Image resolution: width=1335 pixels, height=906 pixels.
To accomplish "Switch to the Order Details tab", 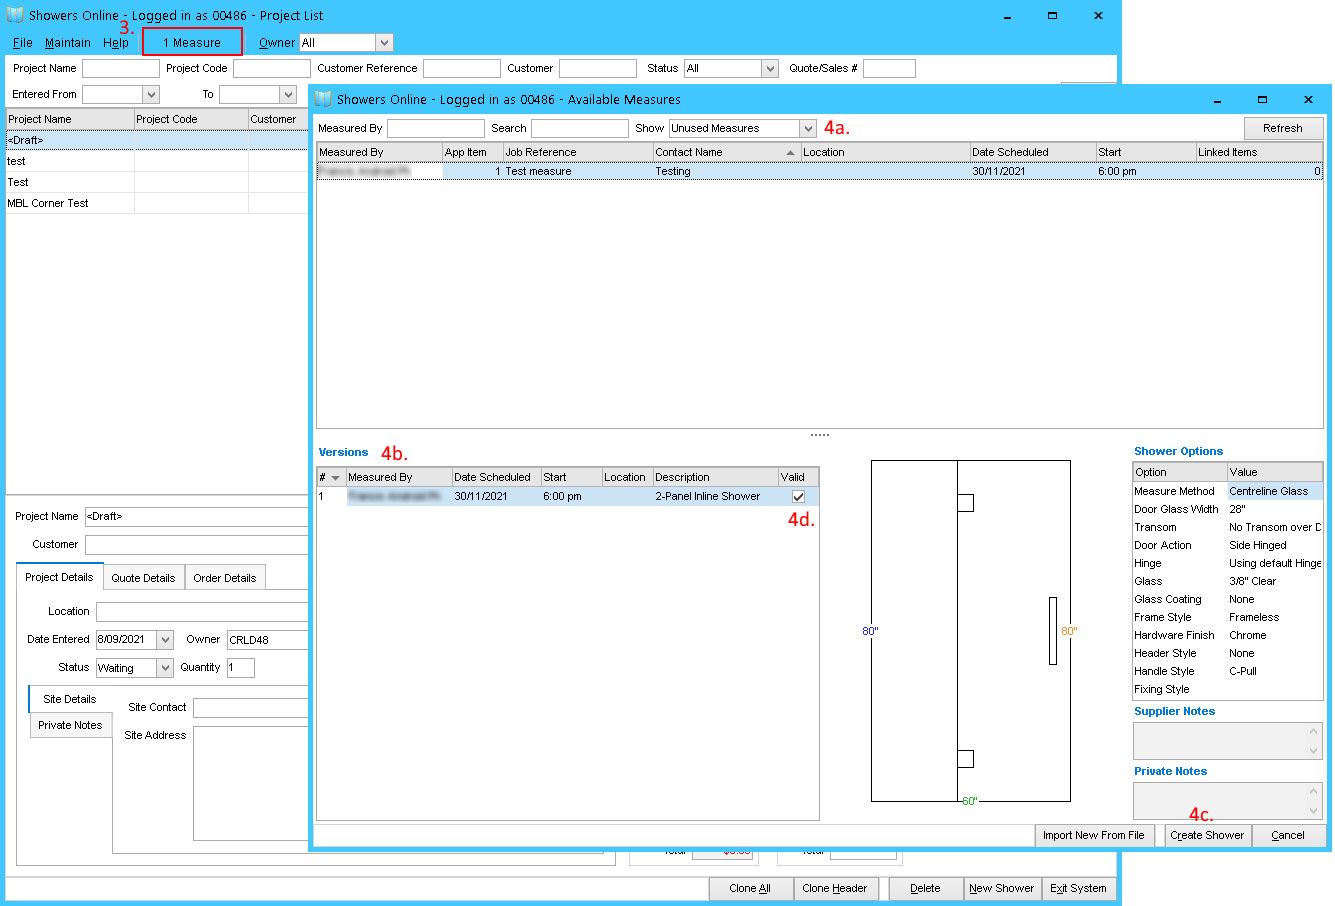I will (x=225, y=578).
